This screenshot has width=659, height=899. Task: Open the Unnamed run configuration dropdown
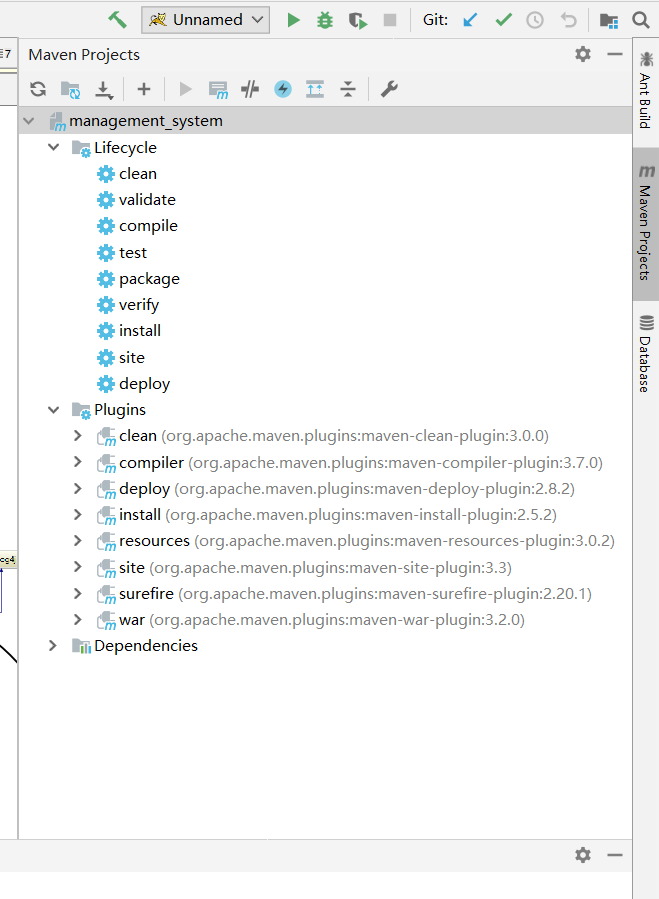205,20
